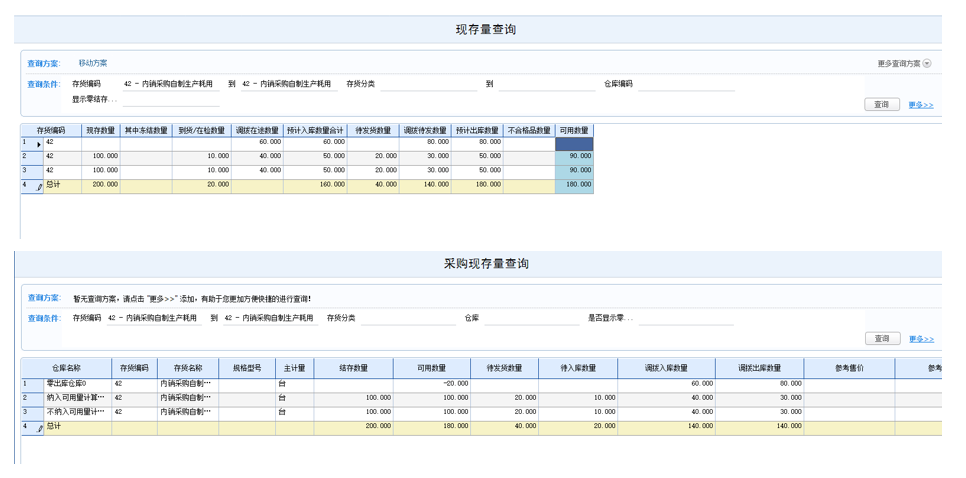Click 存货编码 end field in 现存量查询

click(289, 84)
